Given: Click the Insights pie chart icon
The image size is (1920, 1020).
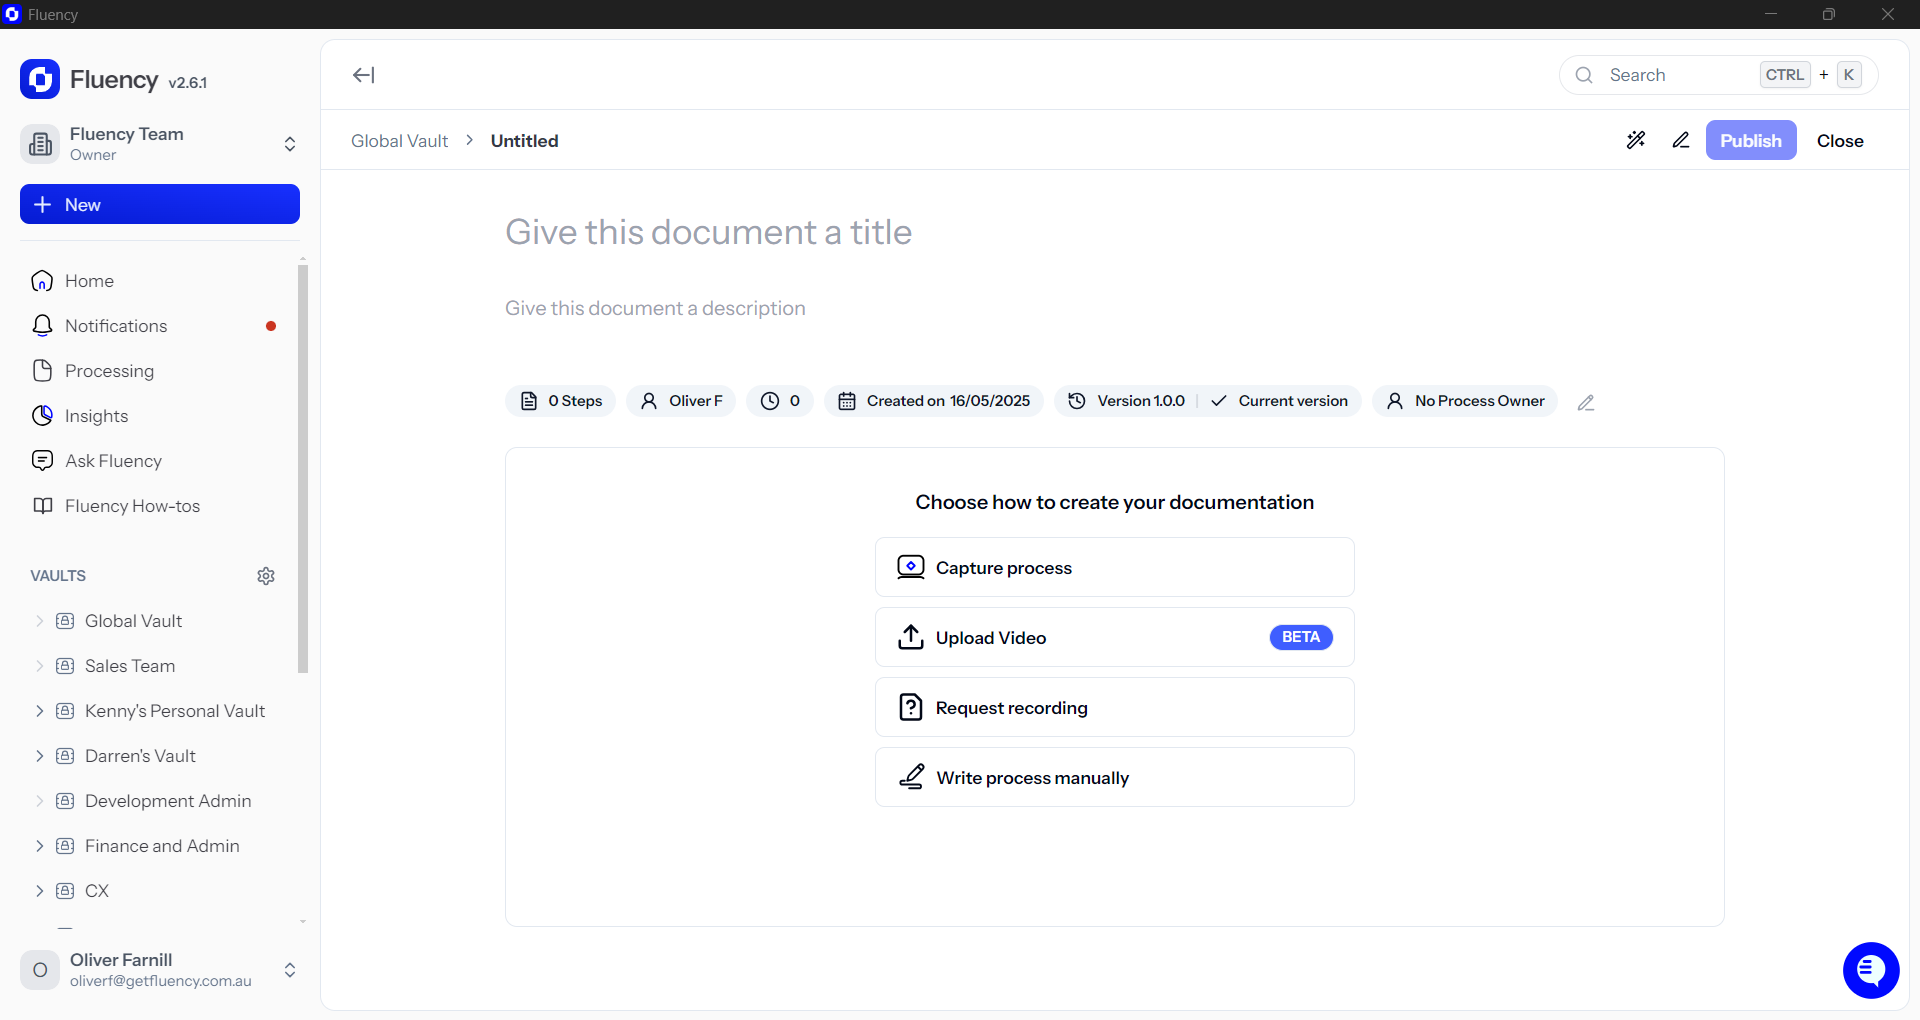Looking at the screenshot, I should (42, 416).
